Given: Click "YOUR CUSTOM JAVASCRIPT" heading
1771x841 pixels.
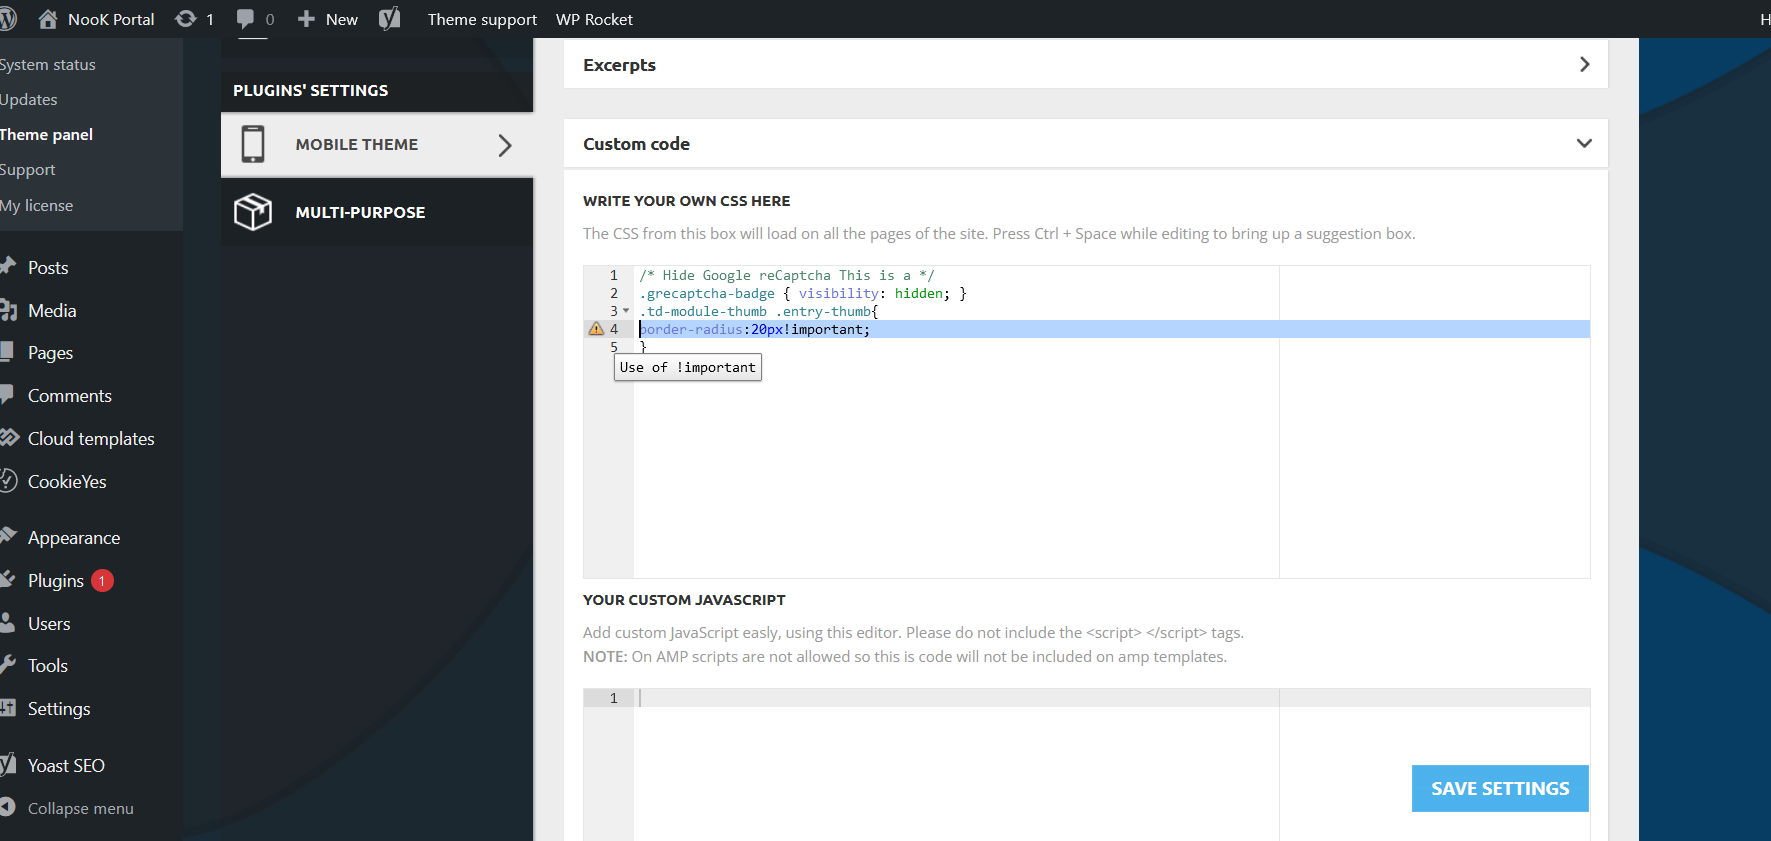Looking at the screenshot, I should click(684, 600).
